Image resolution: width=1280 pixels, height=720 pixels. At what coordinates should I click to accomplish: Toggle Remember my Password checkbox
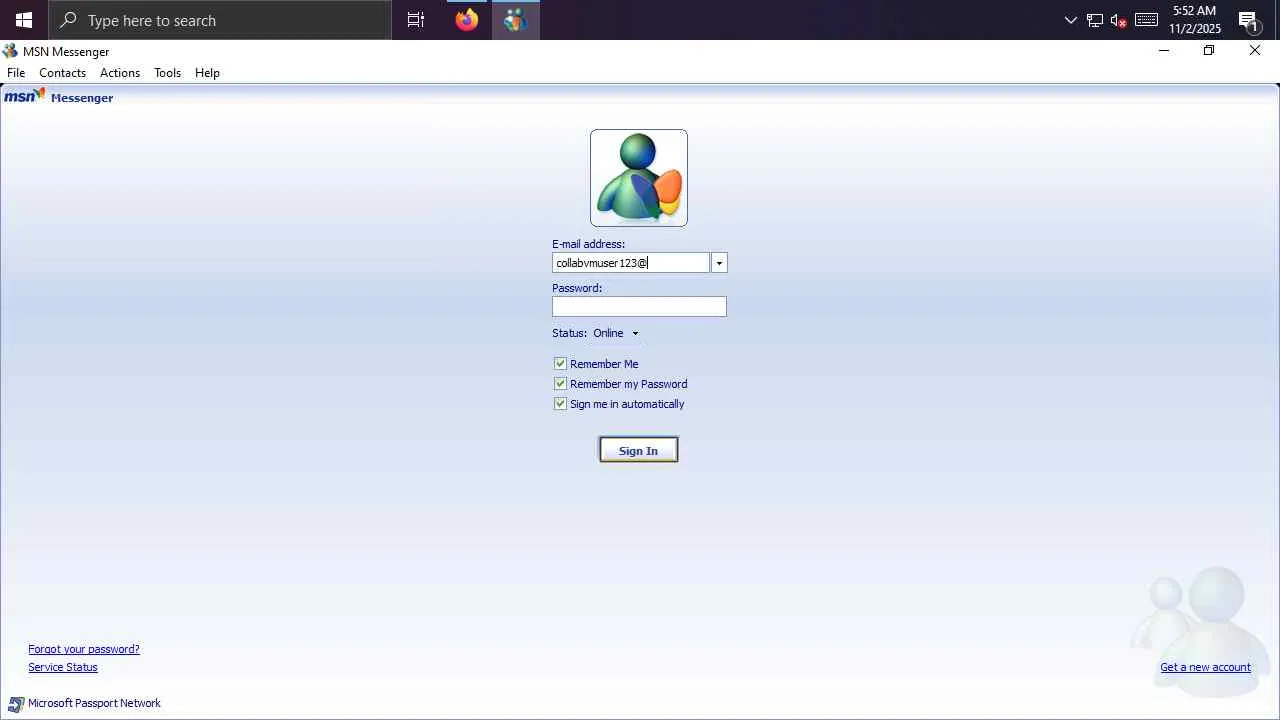(x=560, y=384)
